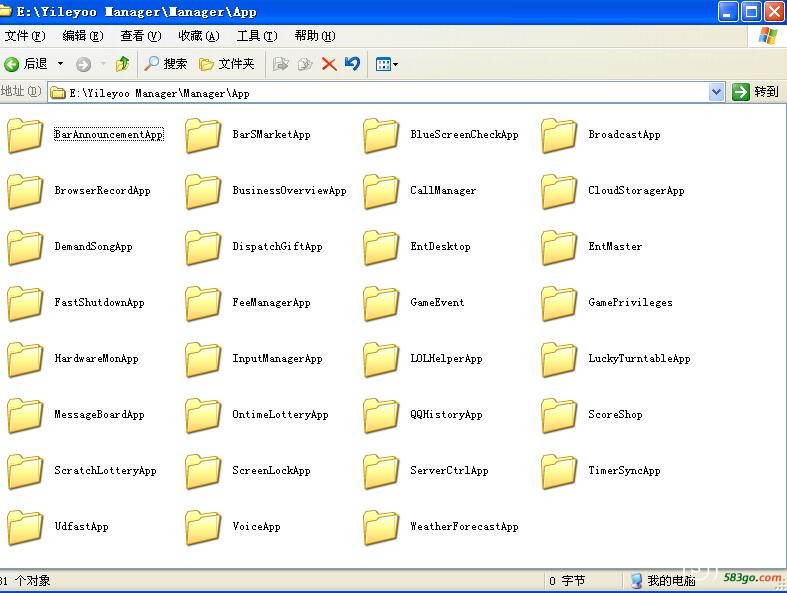The image size is (787, 593).
Task: Click the WeatherForecastApp folder name
Action: [x=464, y=527]
